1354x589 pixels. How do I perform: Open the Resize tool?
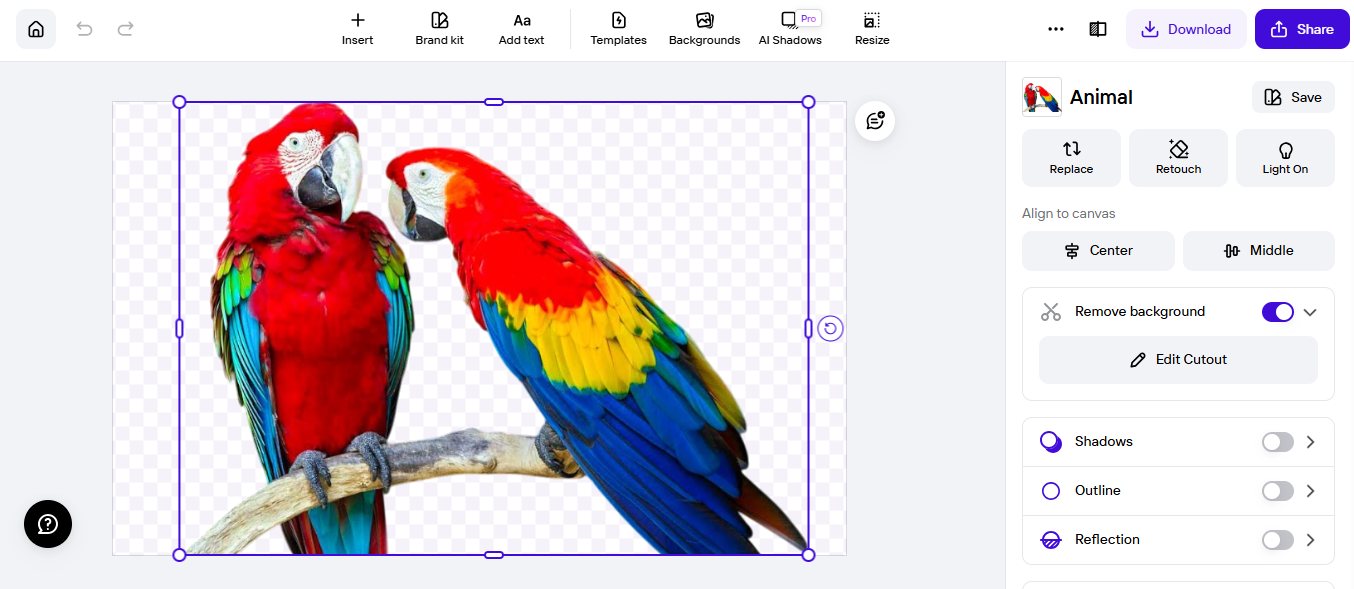pyautogui.click(x=871, y=28)
